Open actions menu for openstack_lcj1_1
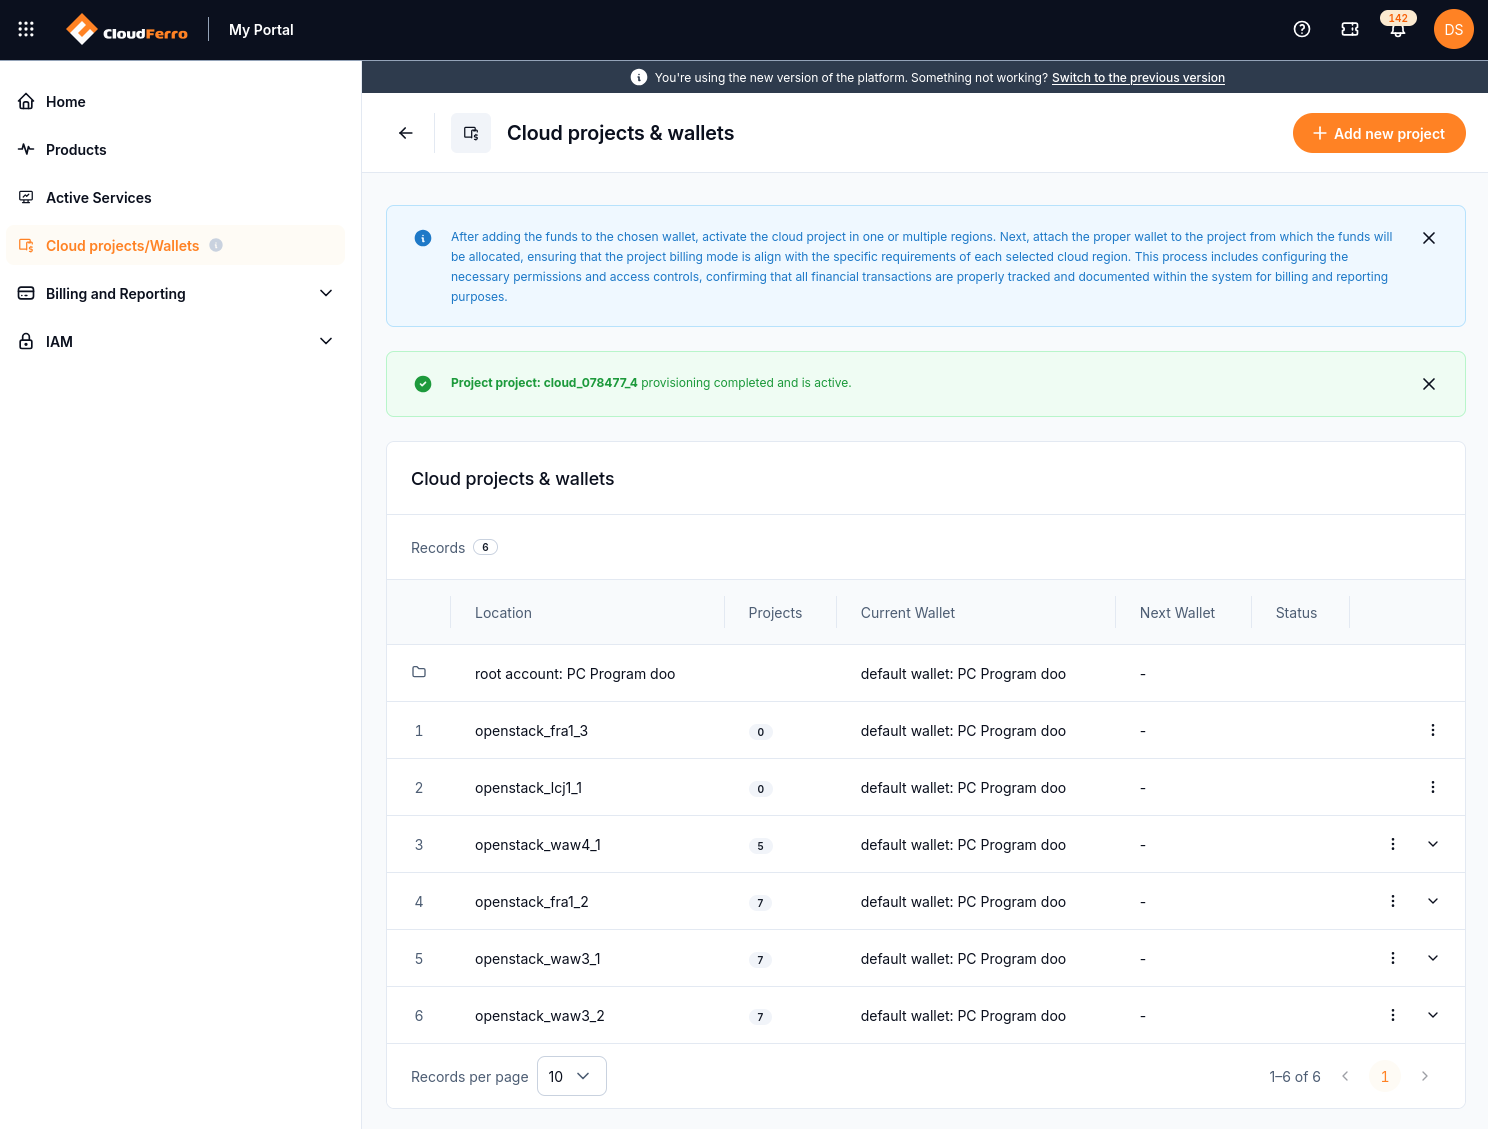The height and width of the screenshot is (1129, 1488). (x=1433, y=787)
